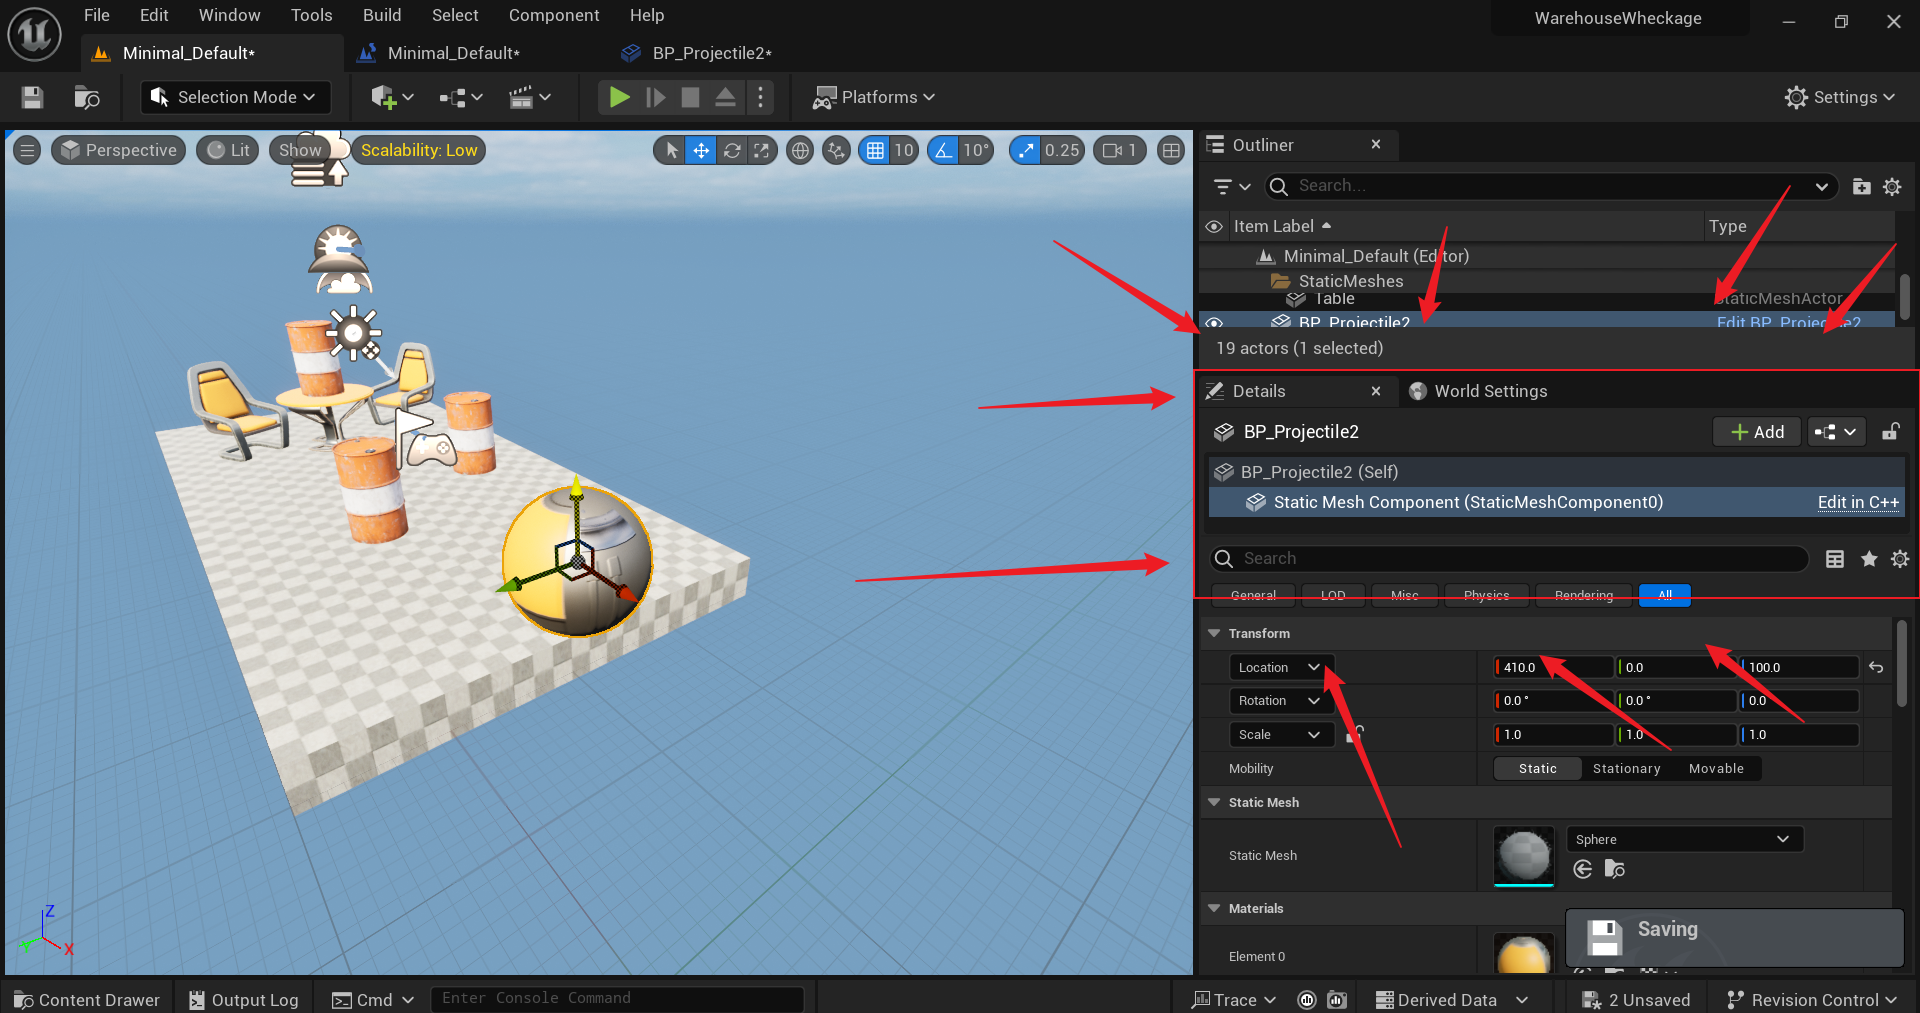
Task: Click the save level floppy icon
Action: pyautogui.click(x=32, y=97)
